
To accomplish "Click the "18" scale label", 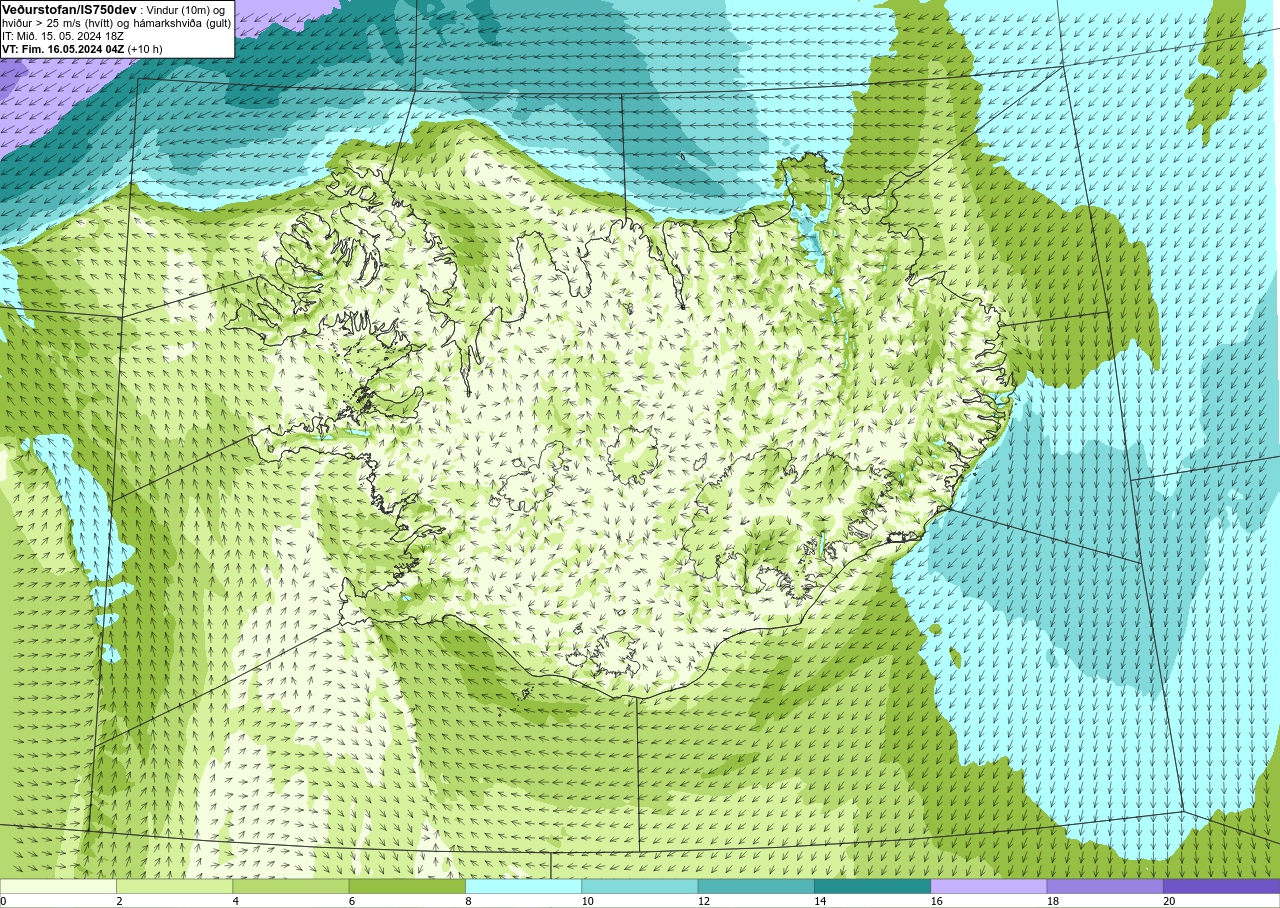I will point(1053,901).
